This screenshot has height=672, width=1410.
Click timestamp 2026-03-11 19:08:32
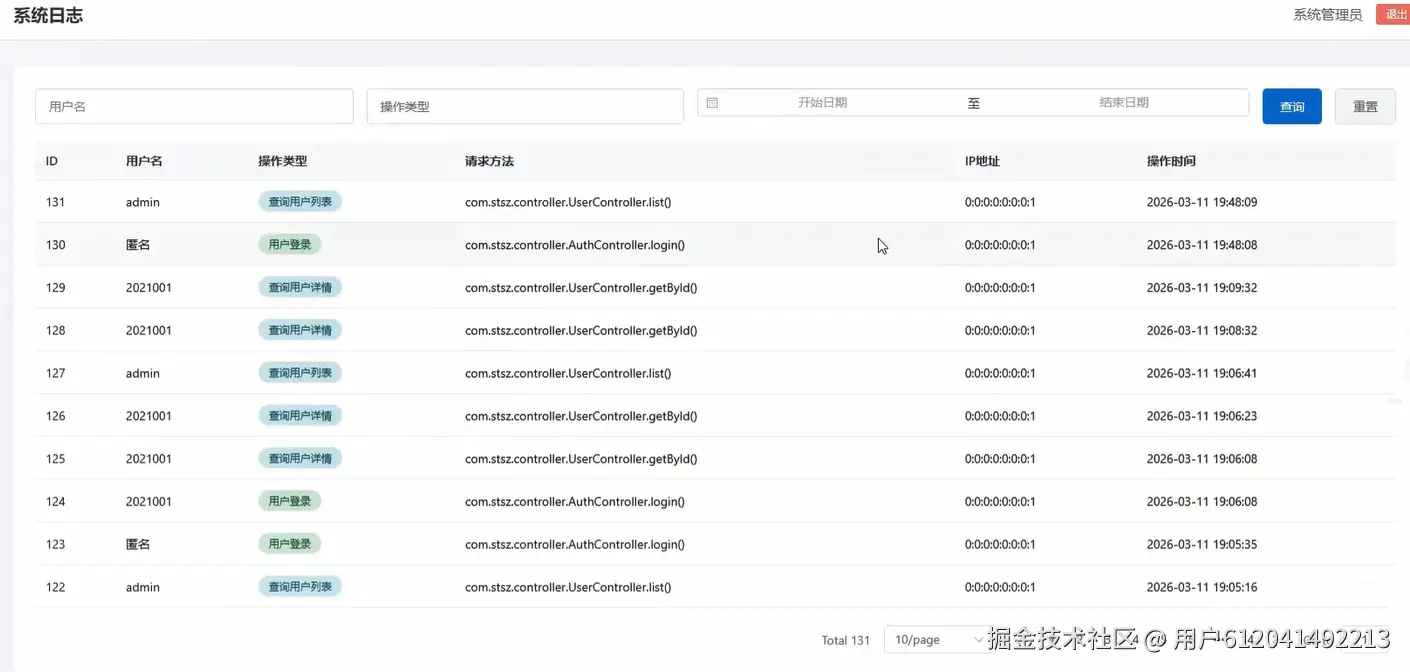(1202, 331)
